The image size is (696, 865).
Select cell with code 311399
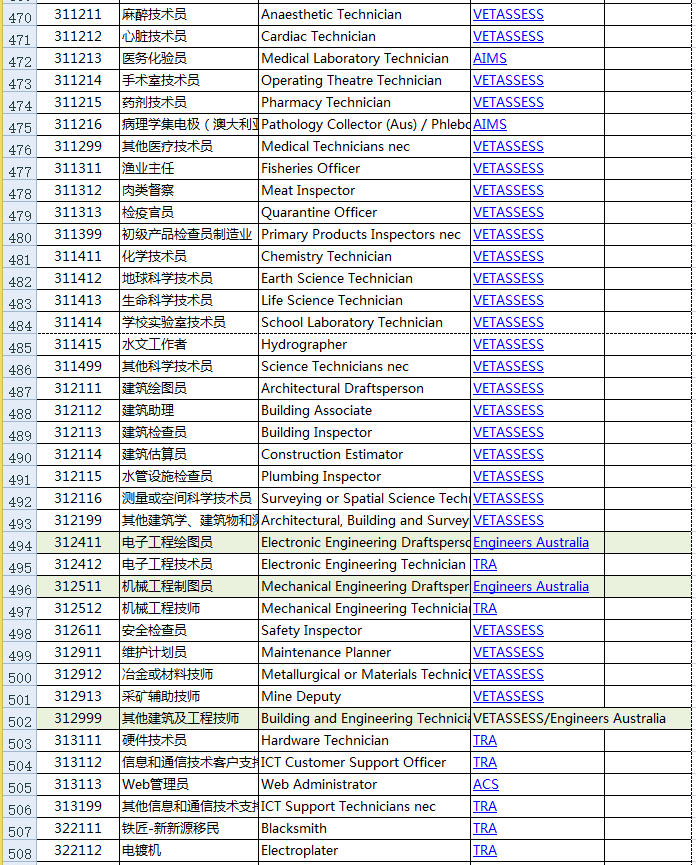78,234
